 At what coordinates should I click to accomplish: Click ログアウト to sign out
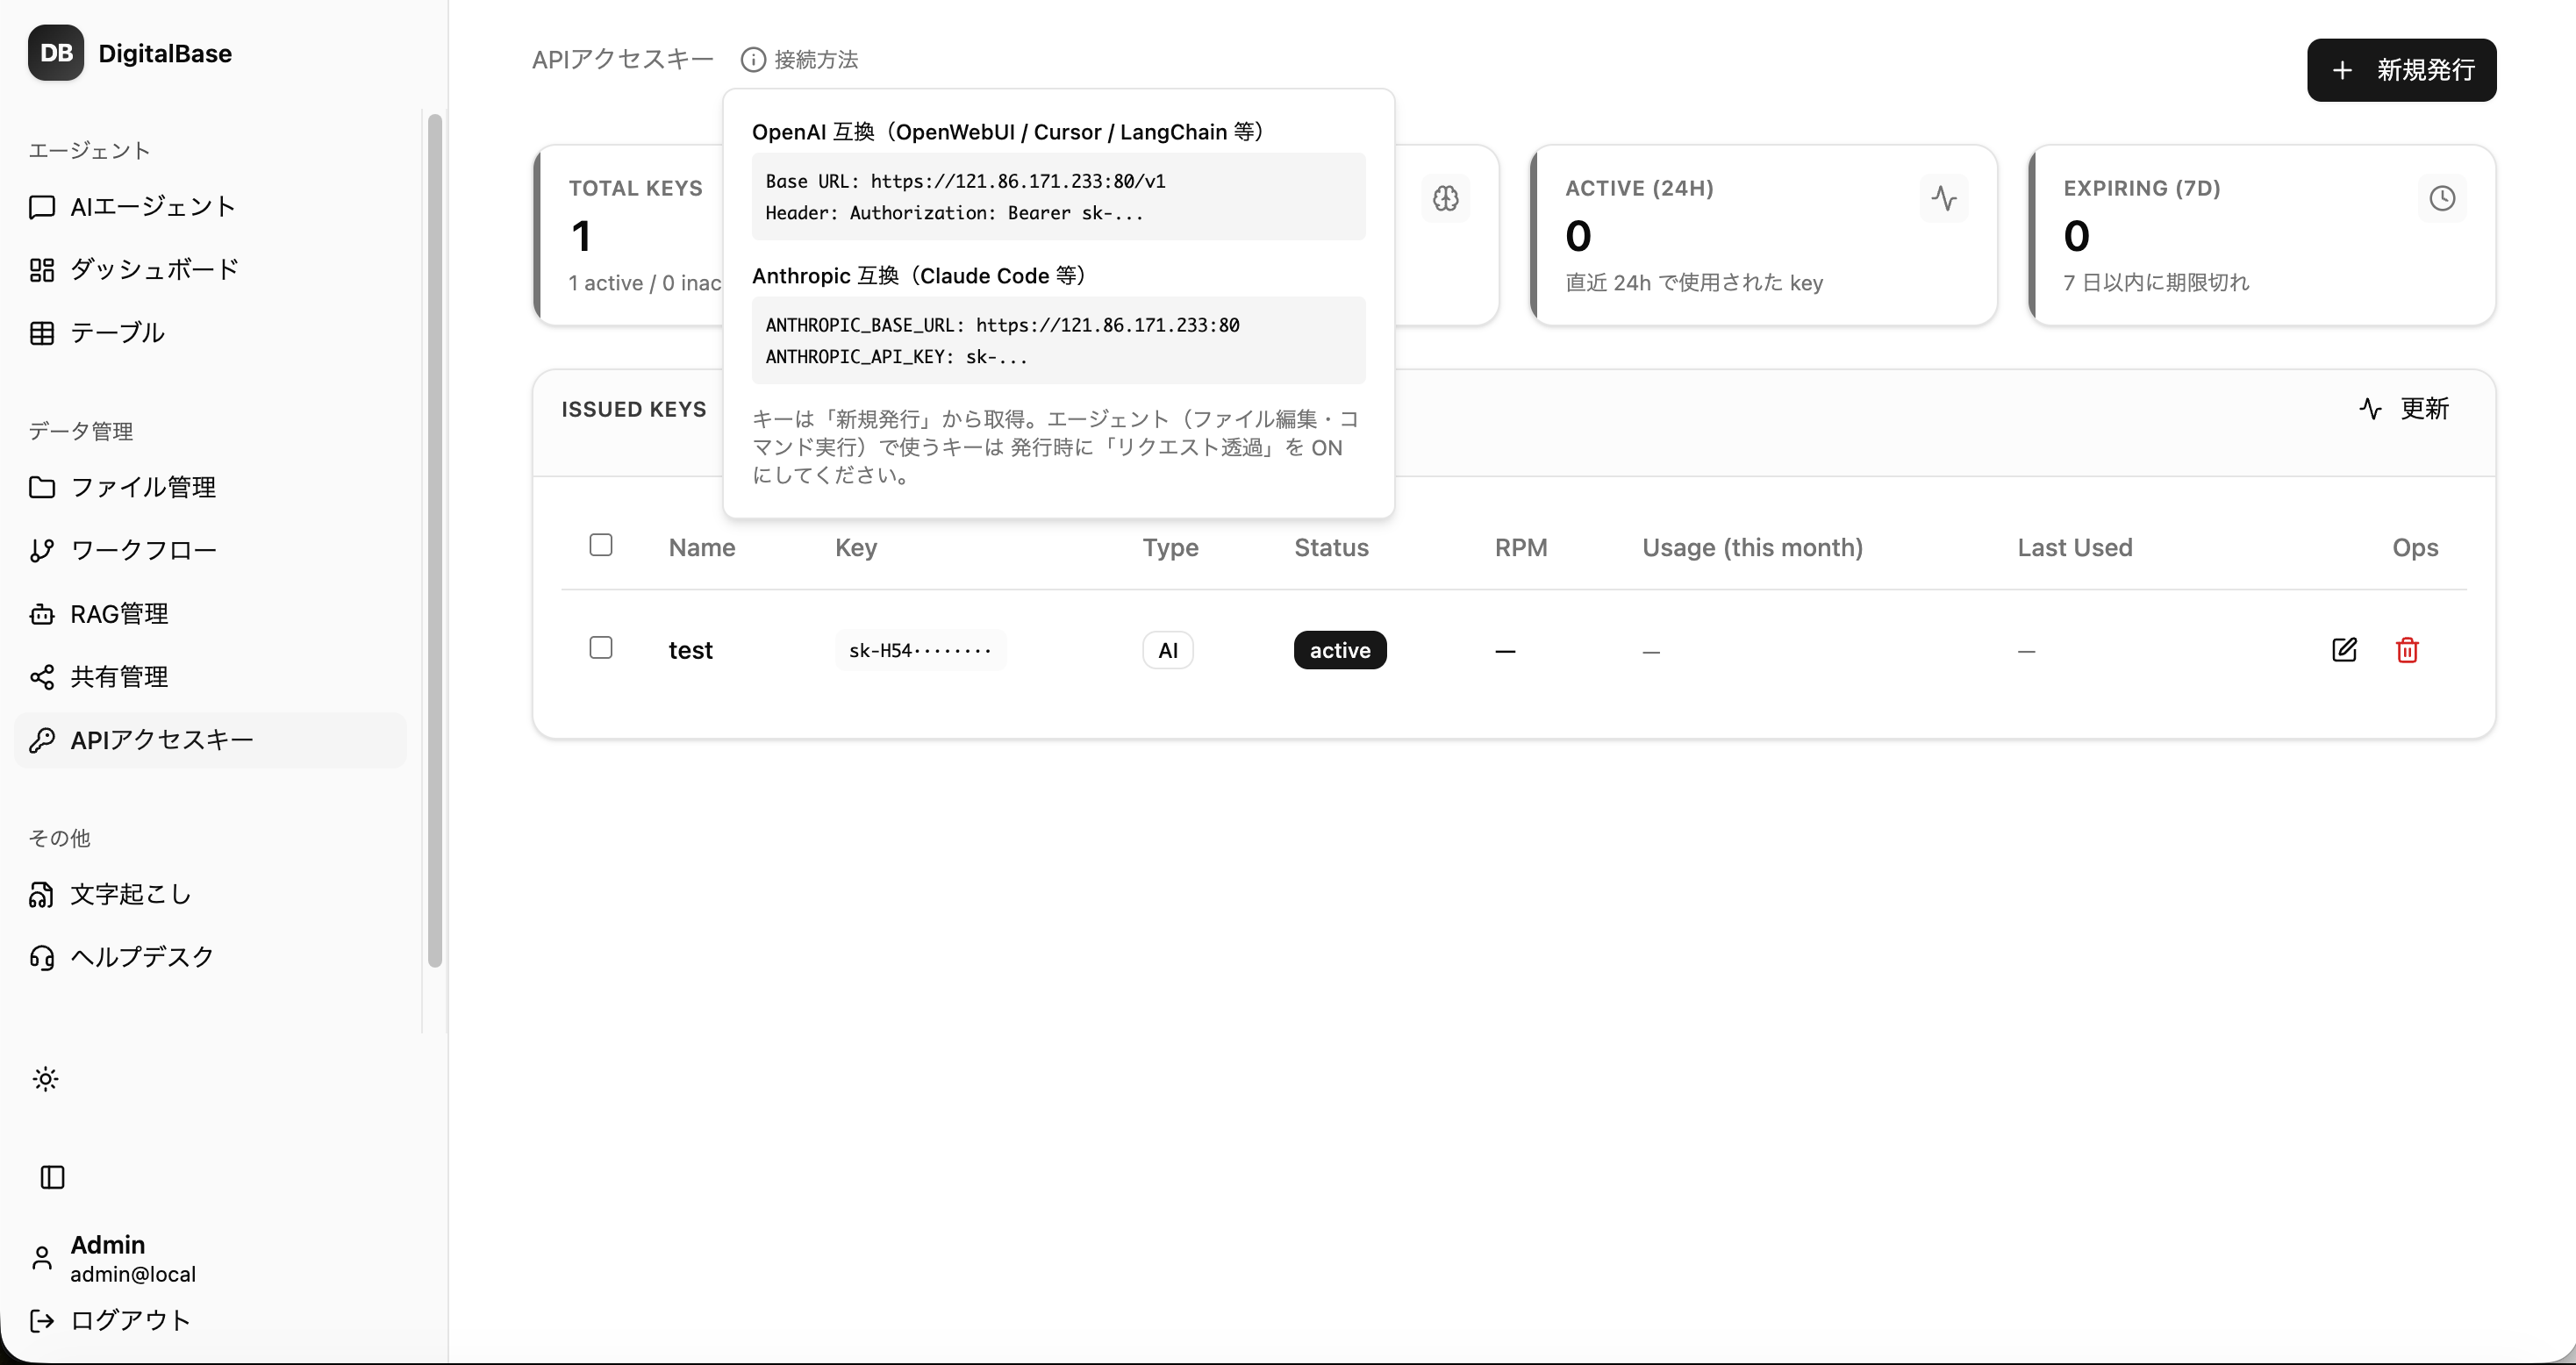tap(110, 1320)
